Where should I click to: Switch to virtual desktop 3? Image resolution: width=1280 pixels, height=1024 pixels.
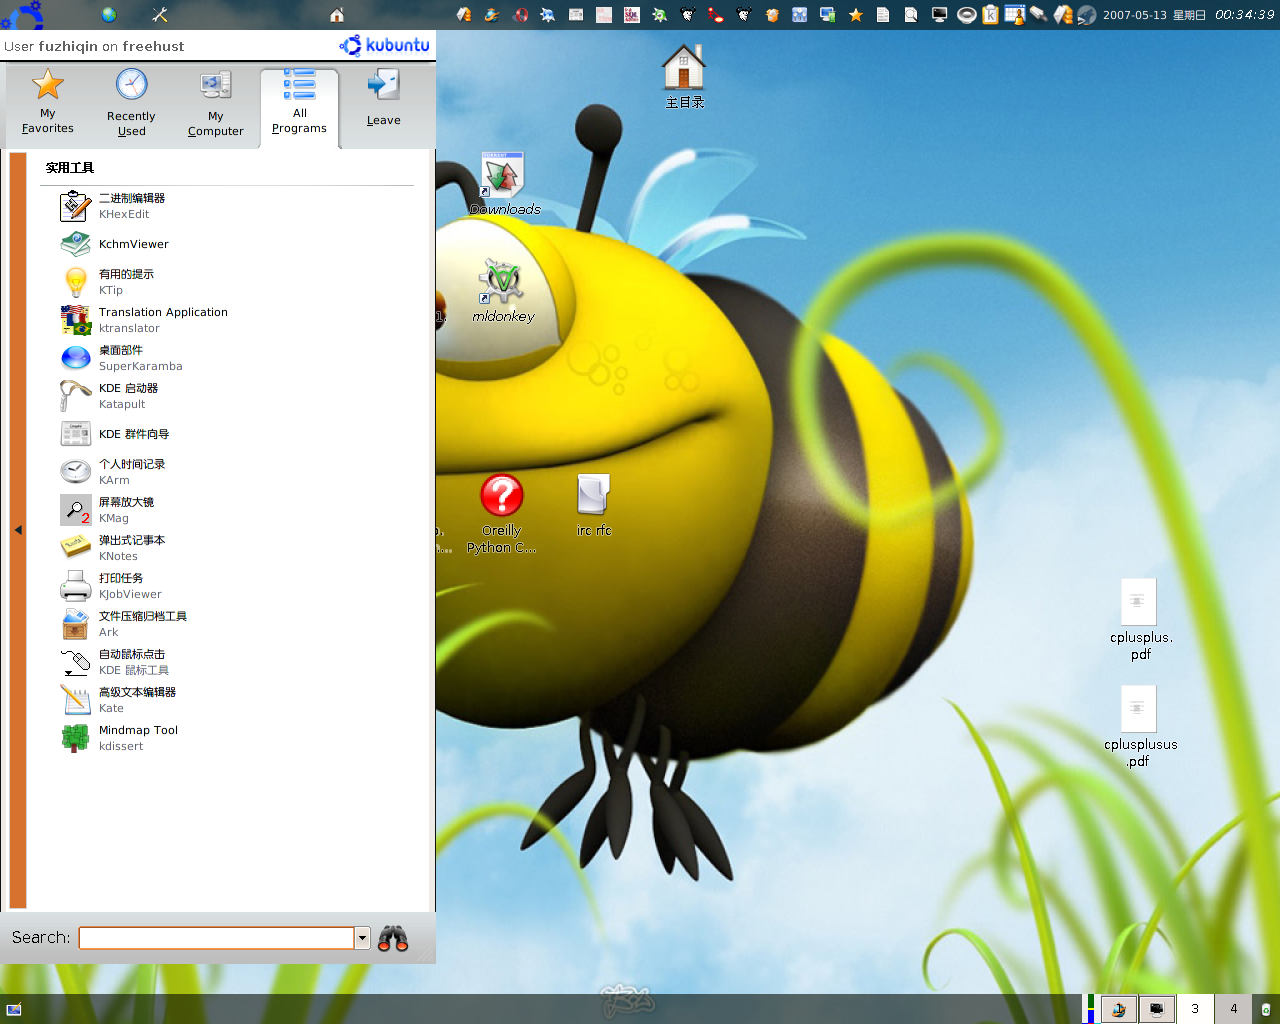pyautogui.click(x=1195, y=1009)
